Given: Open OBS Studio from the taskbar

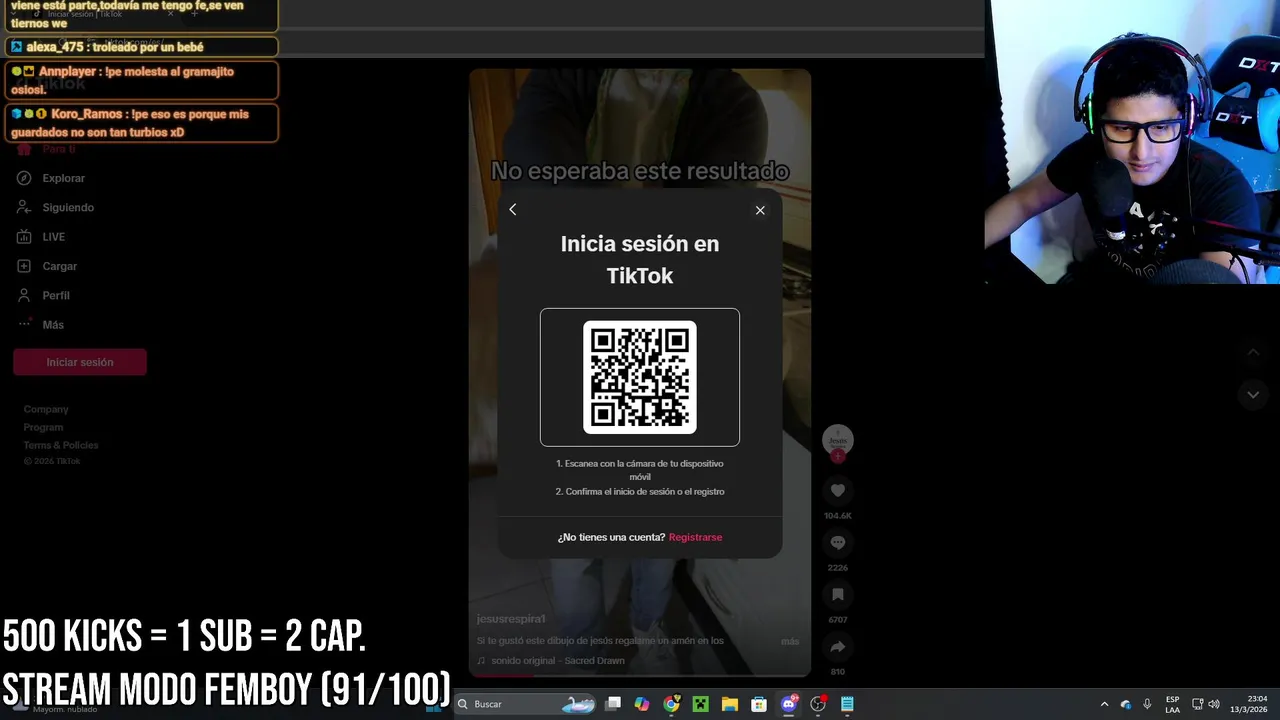Looking at the screenshot, I should point(818,704).
